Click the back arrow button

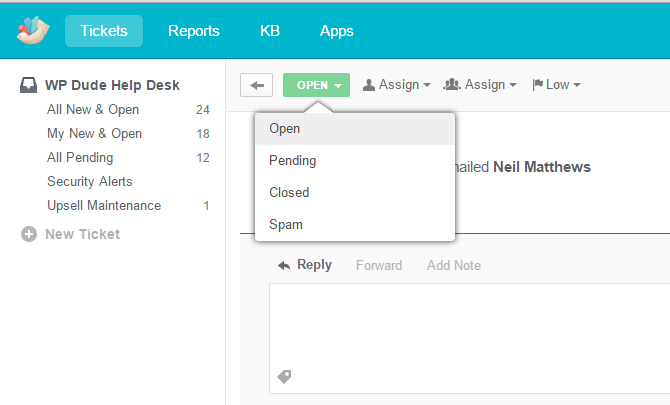click(x=256, y=85)
